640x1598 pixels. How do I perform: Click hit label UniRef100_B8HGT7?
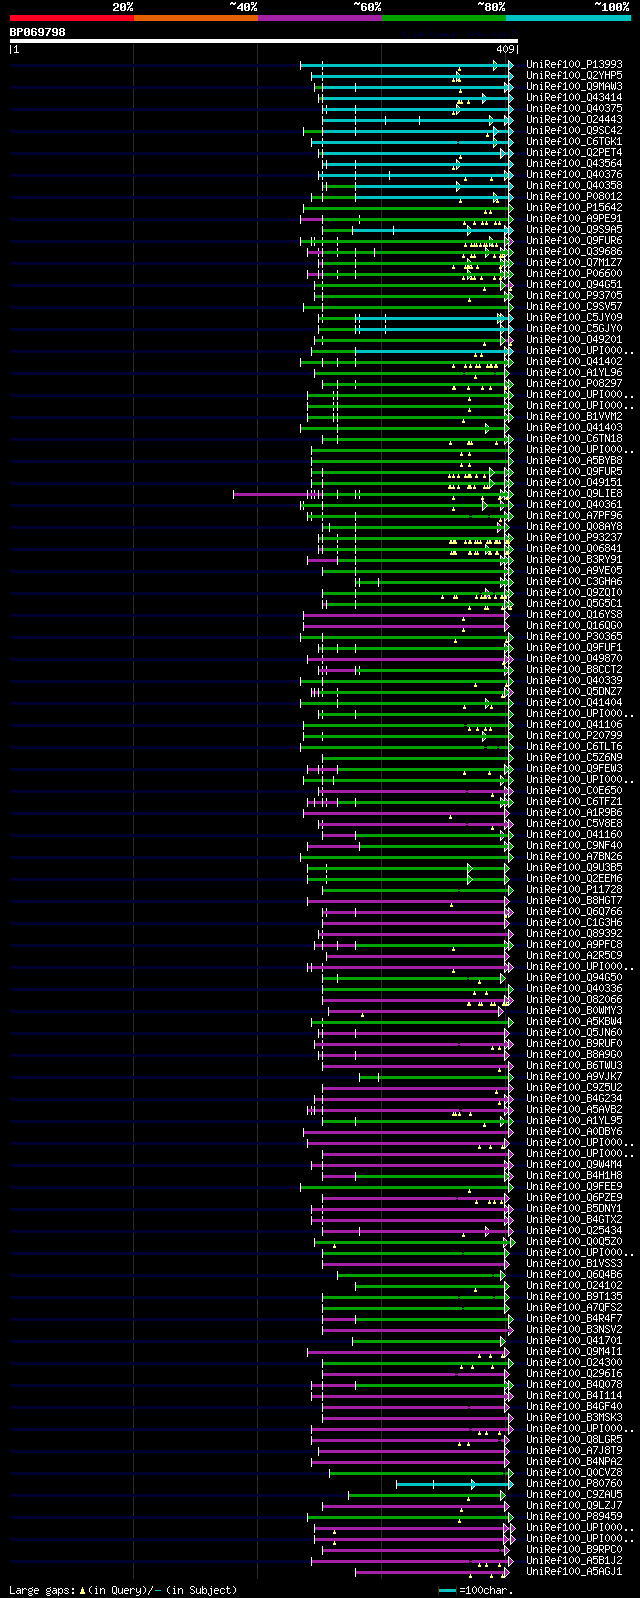574,901
